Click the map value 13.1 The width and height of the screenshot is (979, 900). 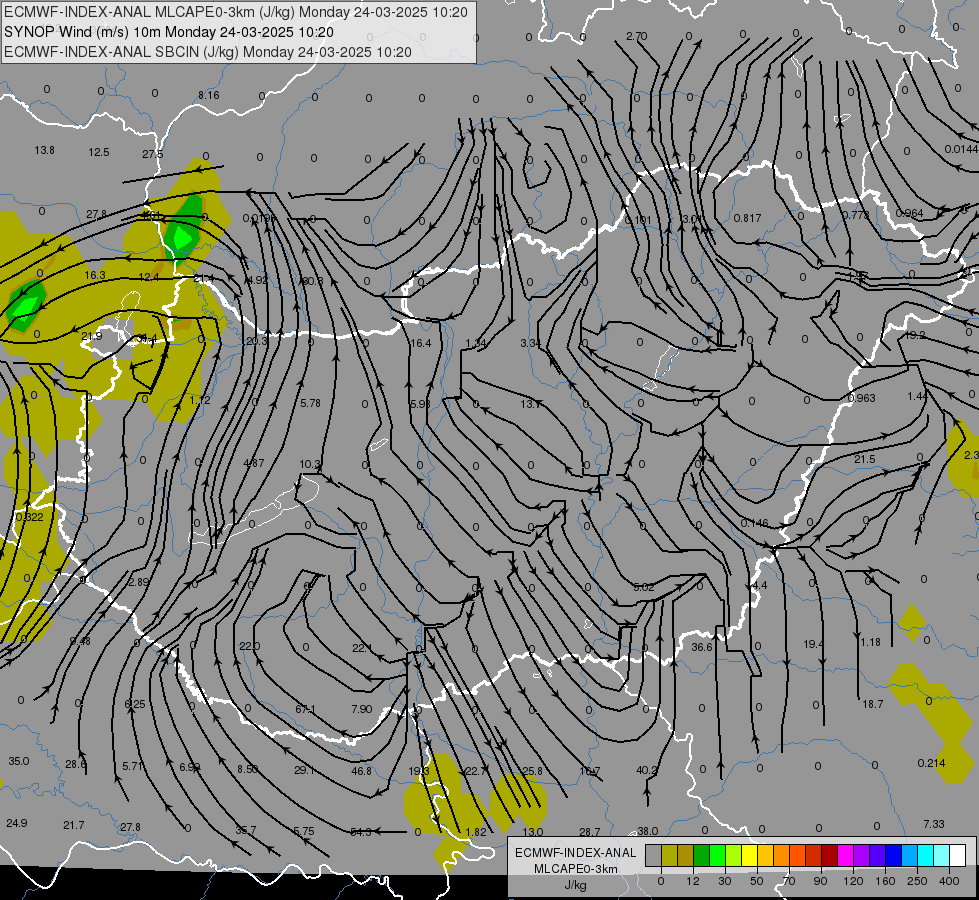point(531,404)
